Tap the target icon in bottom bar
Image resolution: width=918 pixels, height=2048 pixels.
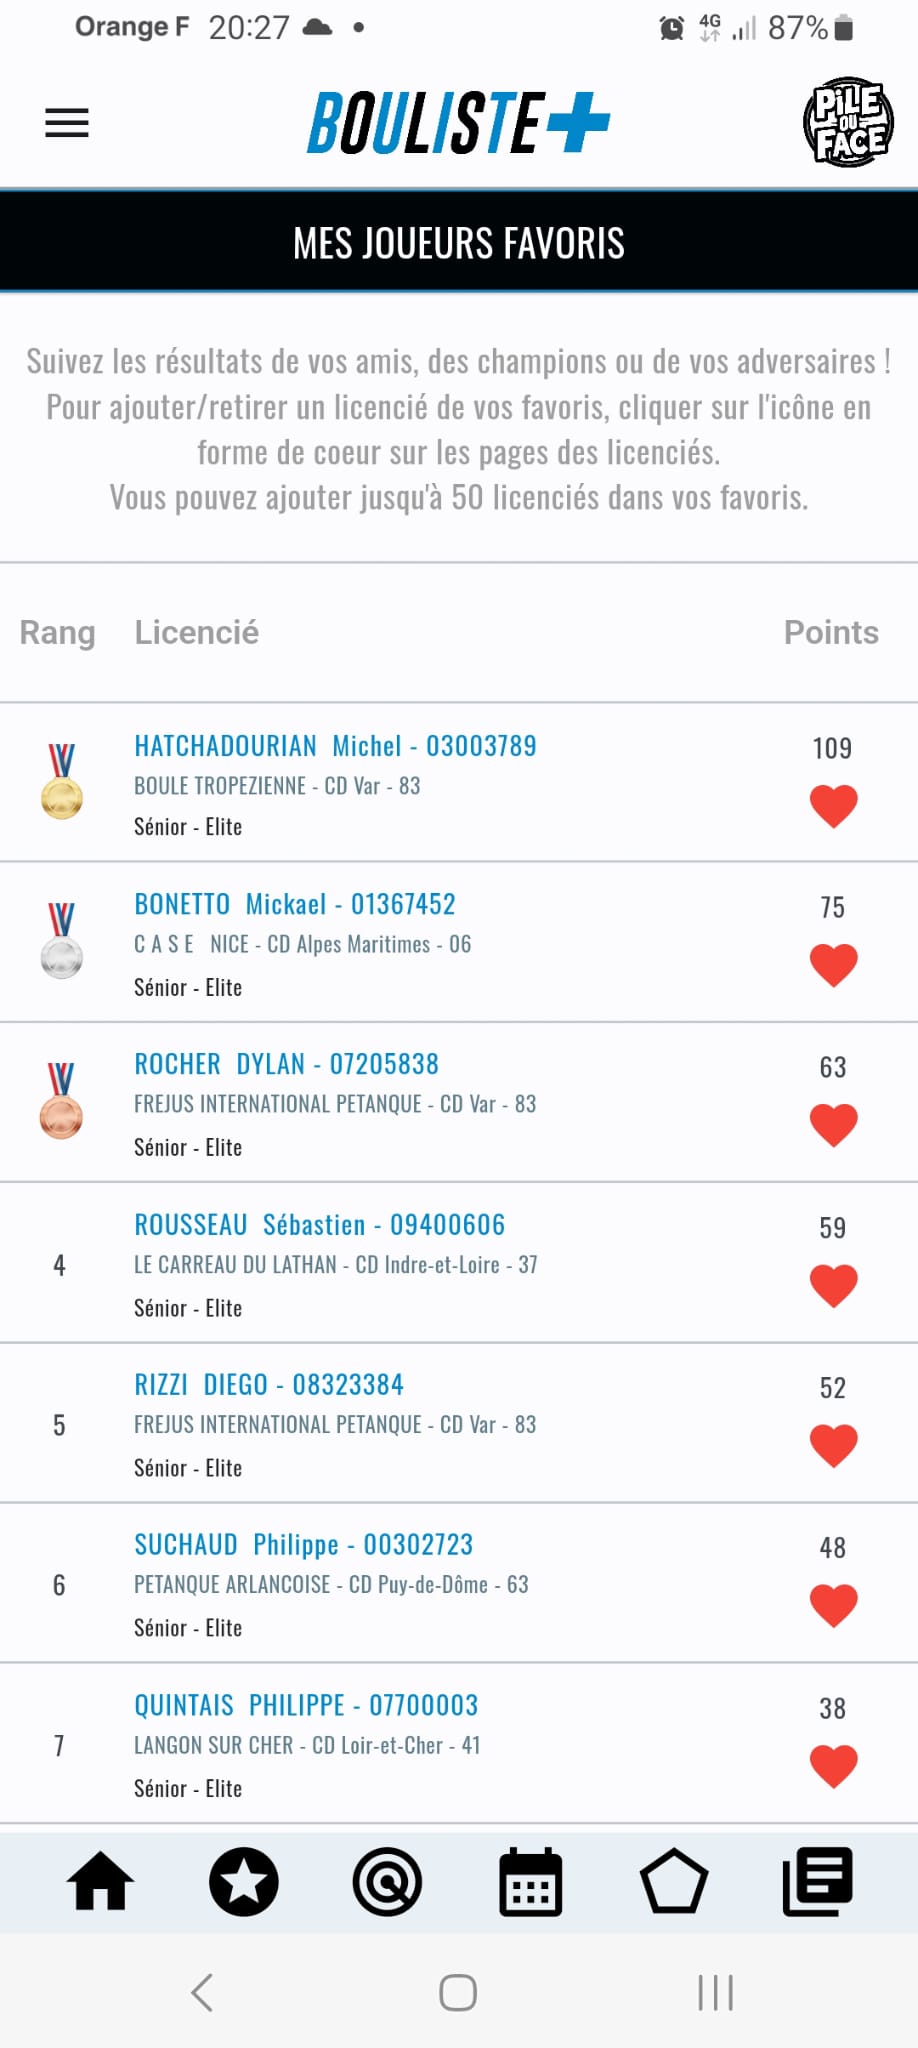[x=387, y=1881]
